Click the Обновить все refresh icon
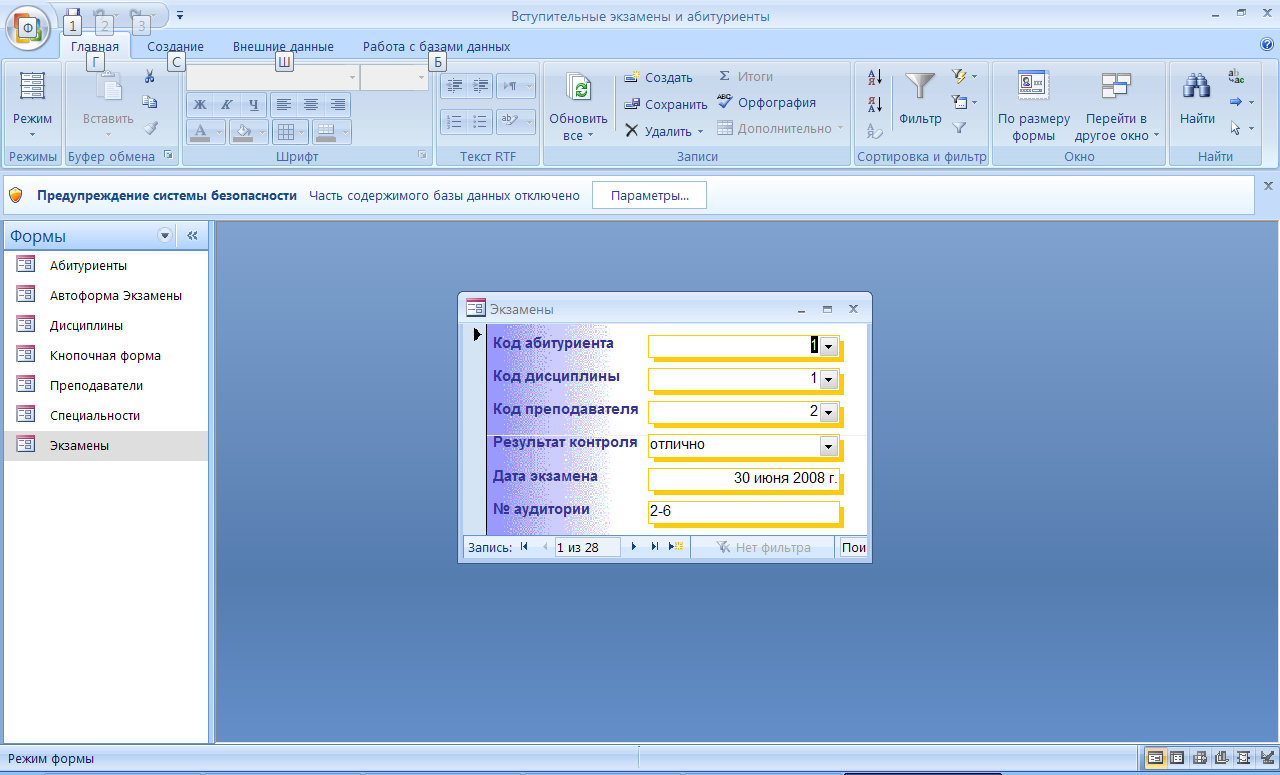1280x775 pixels. coord(578,88)
